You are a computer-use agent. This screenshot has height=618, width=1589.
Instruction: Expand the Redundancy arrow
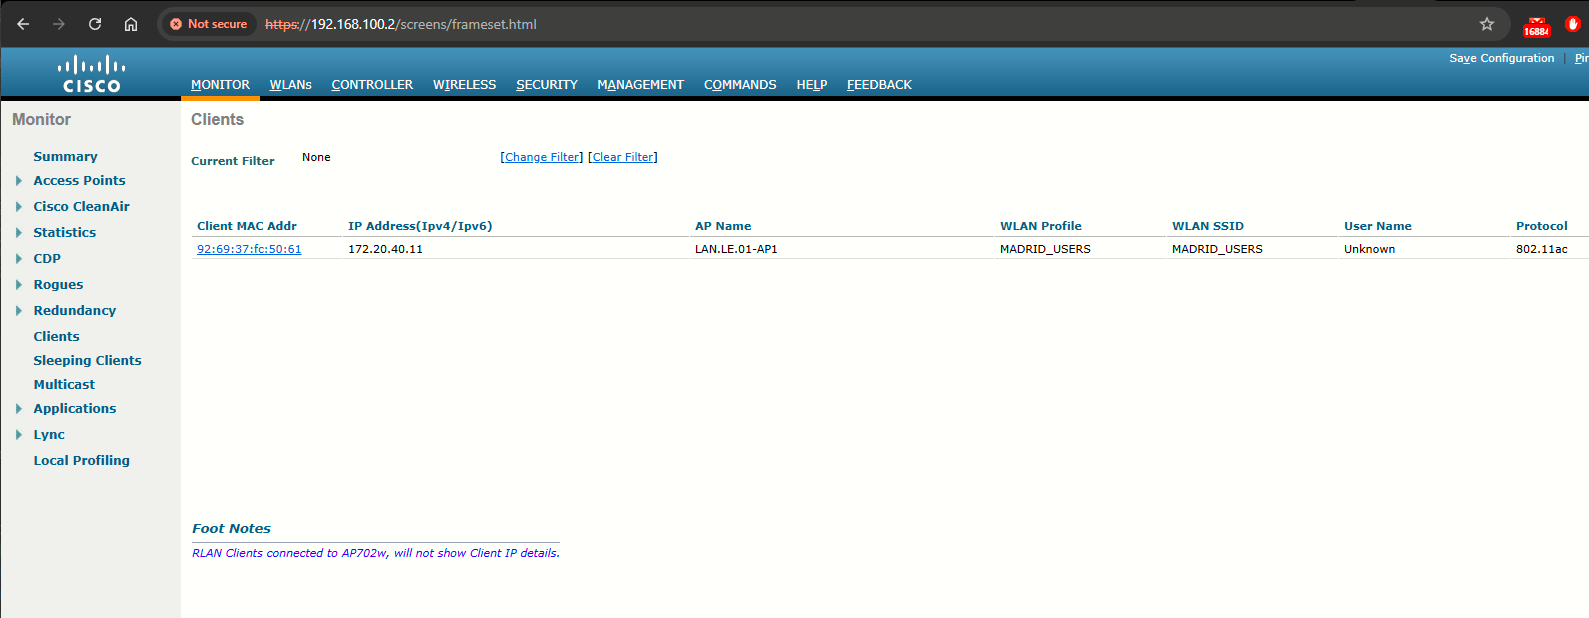[x=19, y=311]
